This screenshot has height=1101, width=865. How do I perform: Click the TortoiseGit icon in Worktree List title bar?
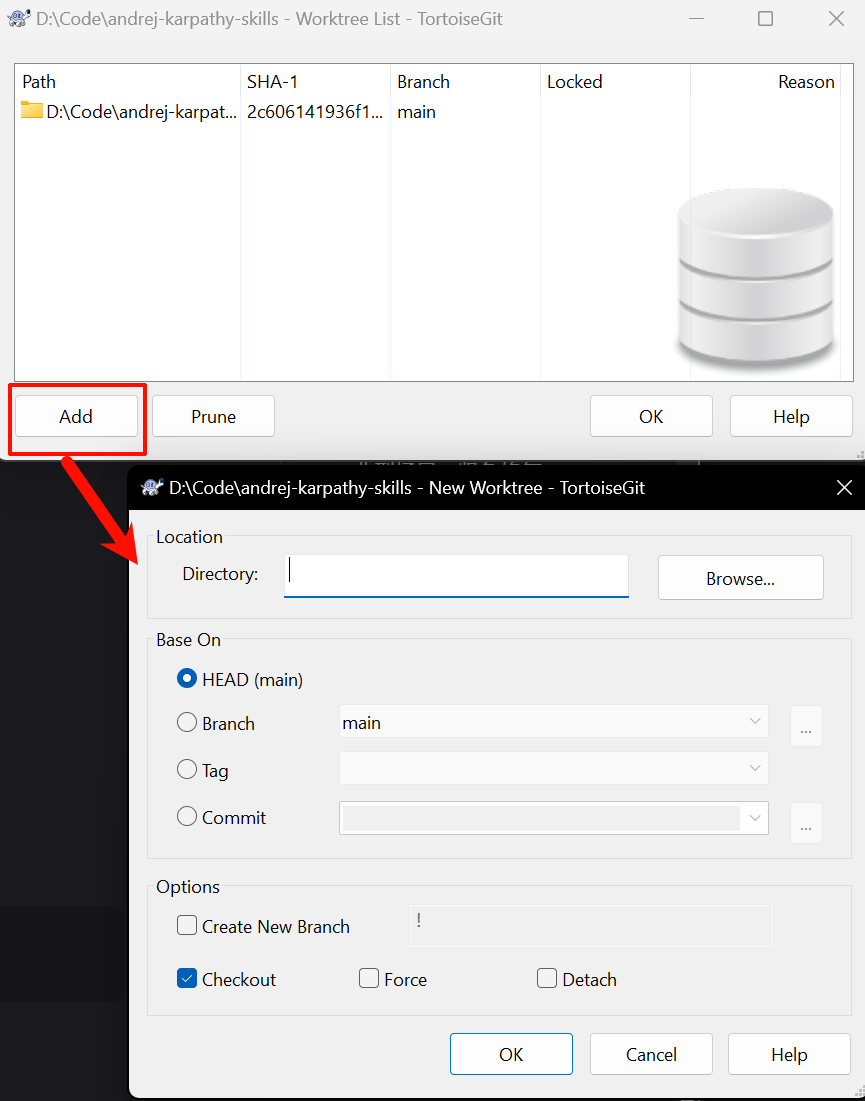18,18
